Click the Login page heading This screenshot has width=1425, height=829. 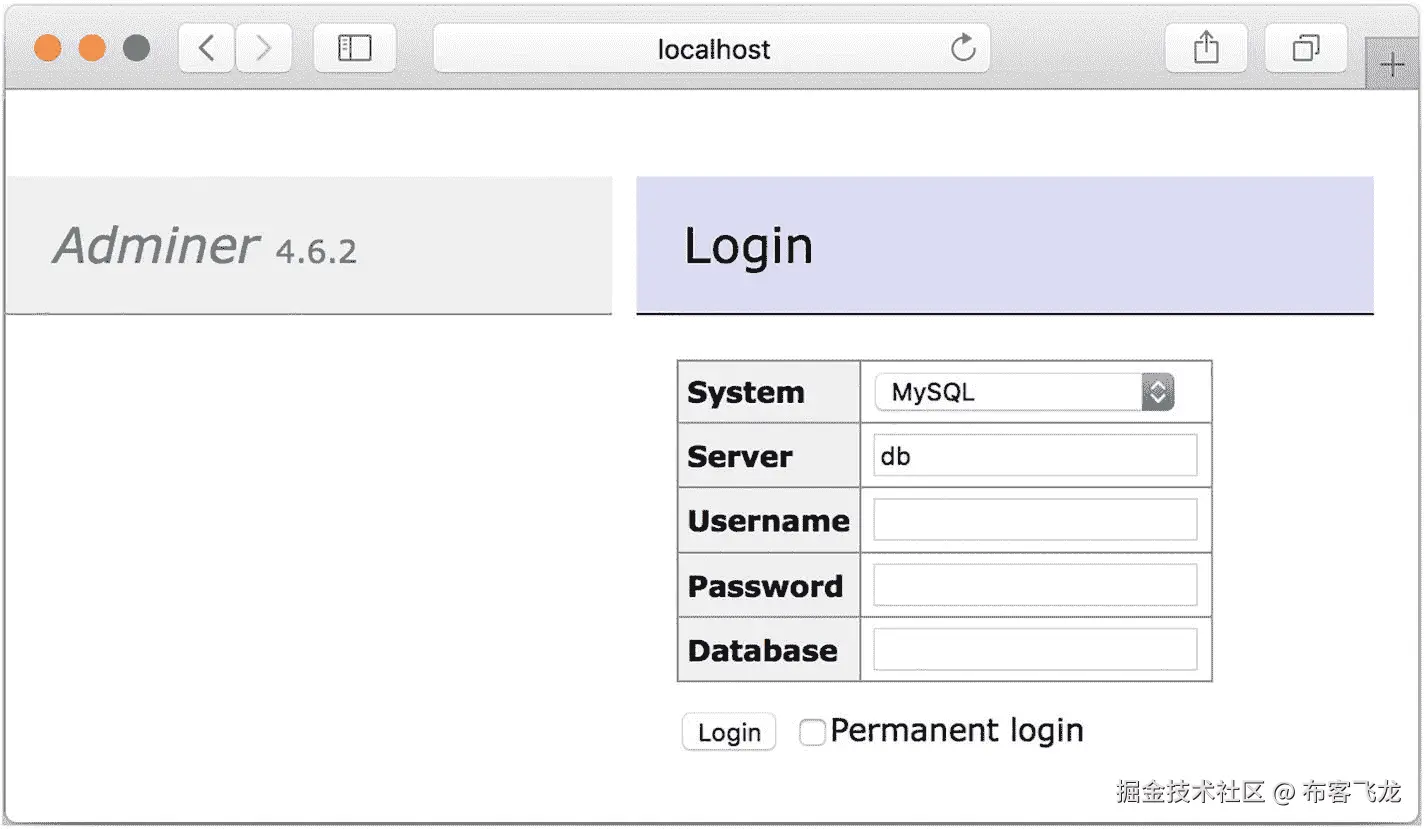(748, 246)
